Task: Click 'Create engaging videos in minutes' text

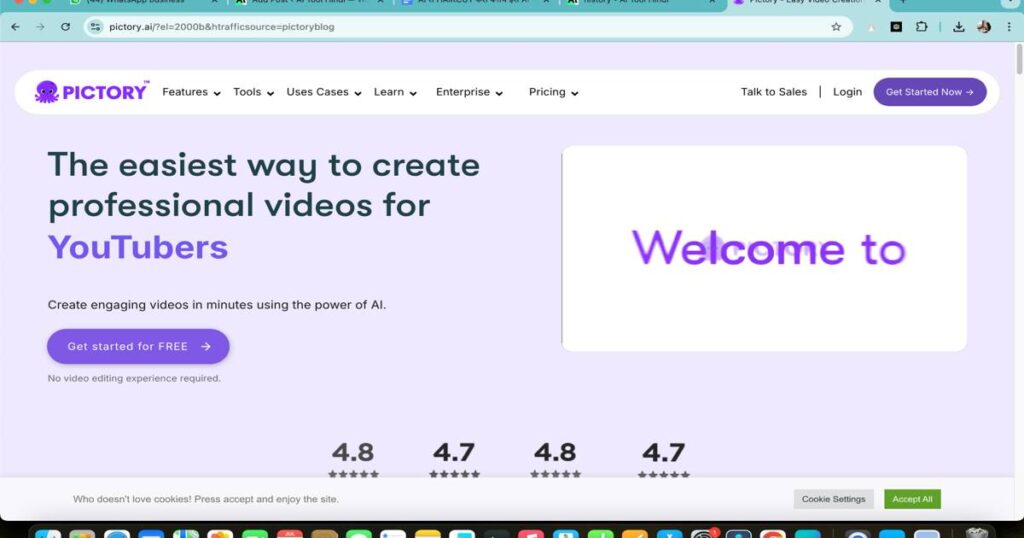Action: point(217,305)
